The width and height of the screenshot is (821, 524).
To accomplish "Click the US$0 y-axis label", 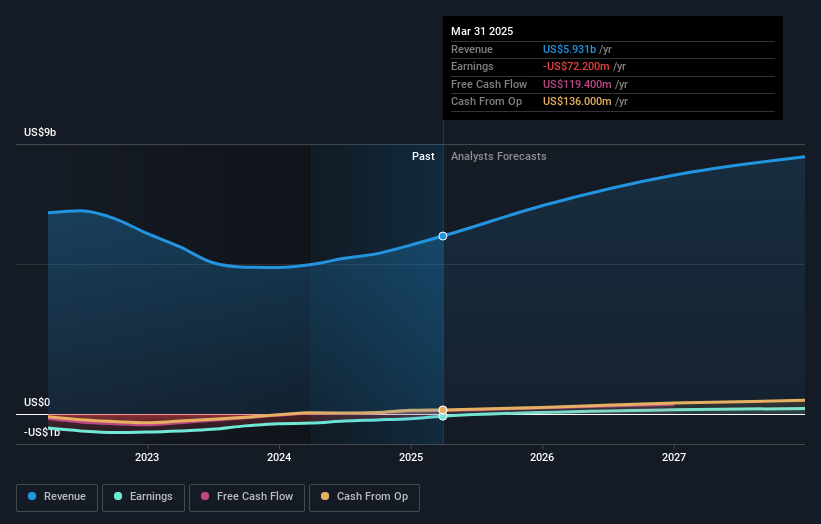I will (x=37, y=402).
